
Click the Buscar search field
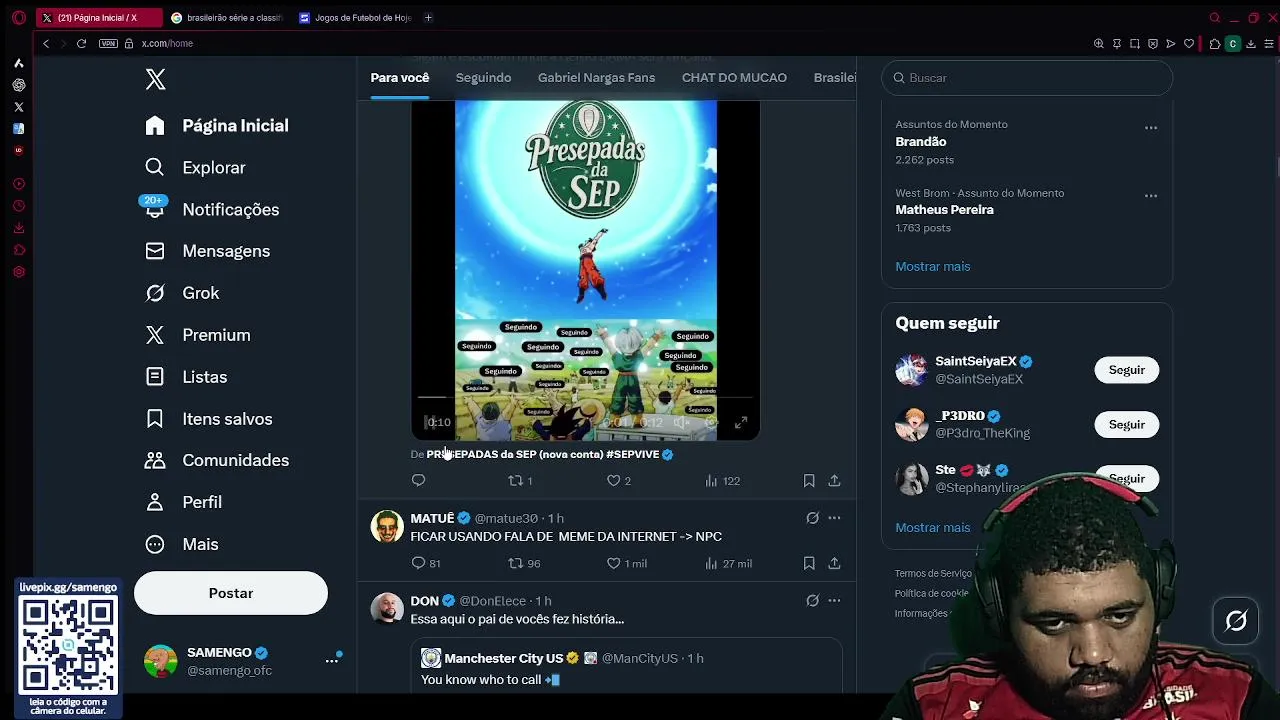(x=1027, y=78)
